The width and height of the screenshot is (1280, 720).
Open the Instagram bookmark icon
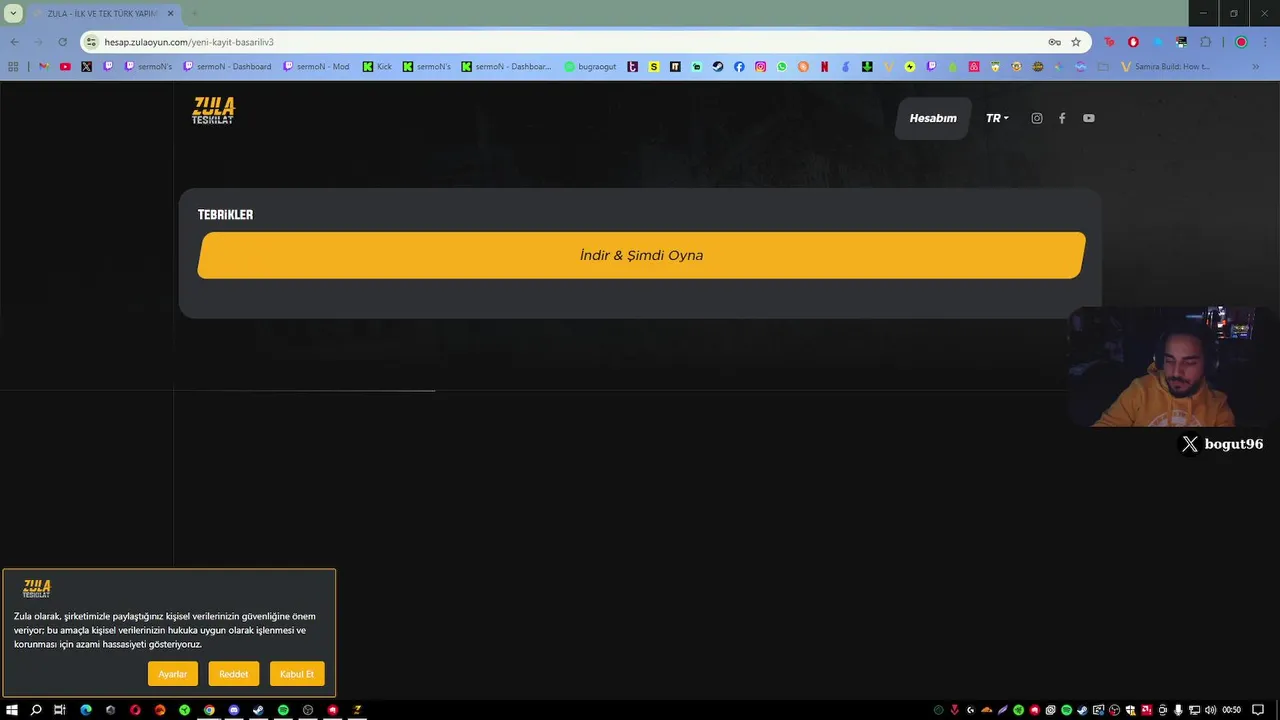tap(760, 67)
